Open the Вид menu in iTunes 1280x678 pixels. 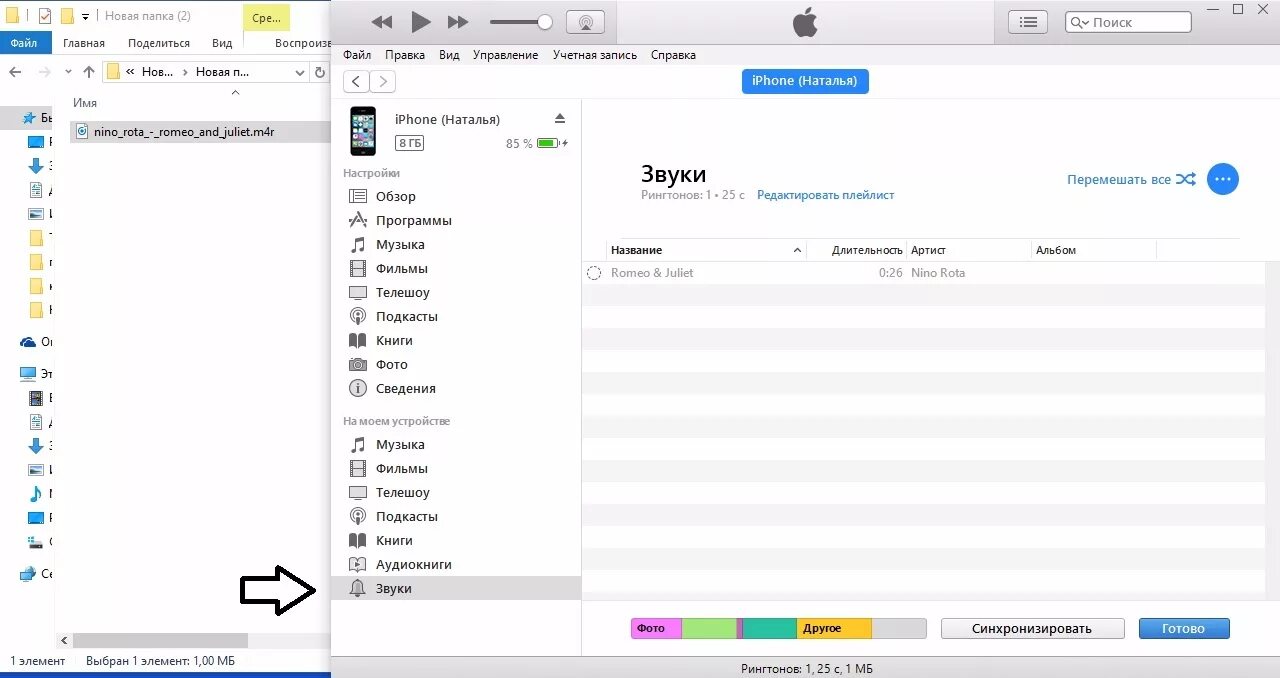click(x=450, y=55)
